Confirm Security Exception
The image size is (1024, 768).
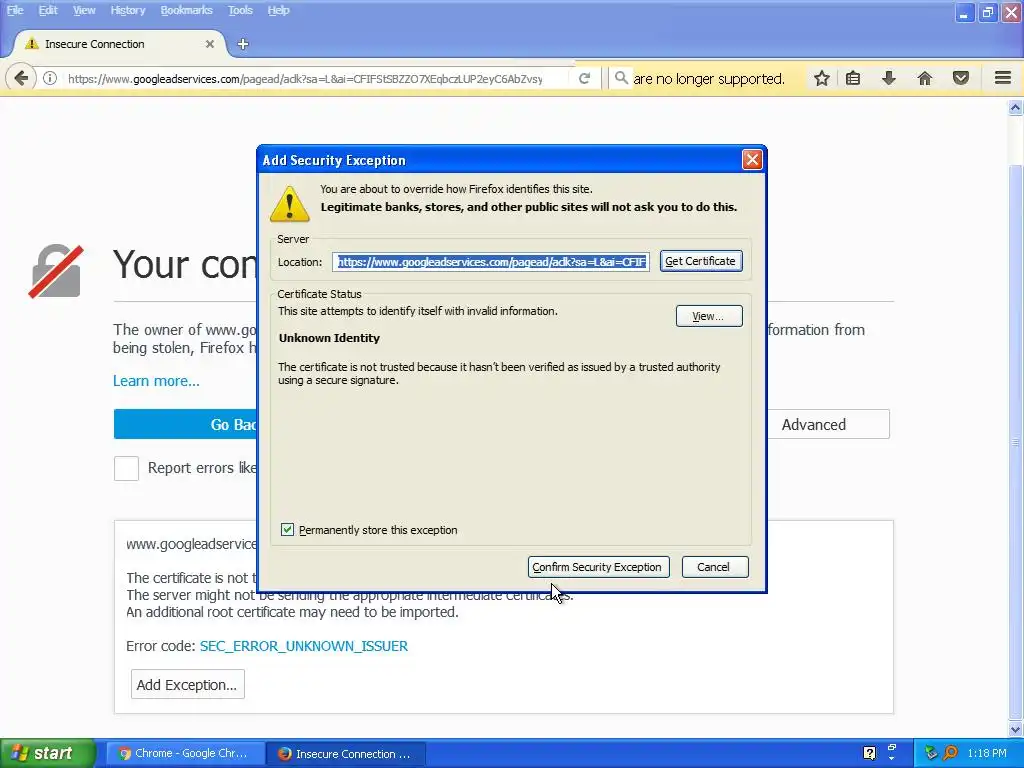(x=598, y=567)
